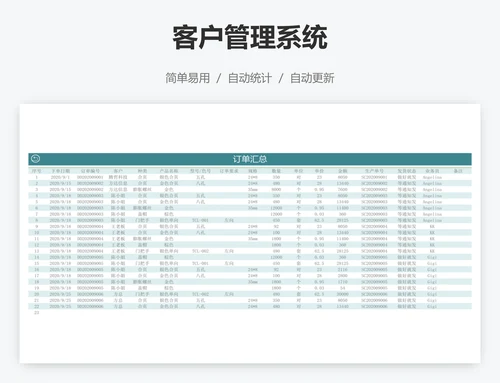Click the 生产单号 column header

[374, 171]
